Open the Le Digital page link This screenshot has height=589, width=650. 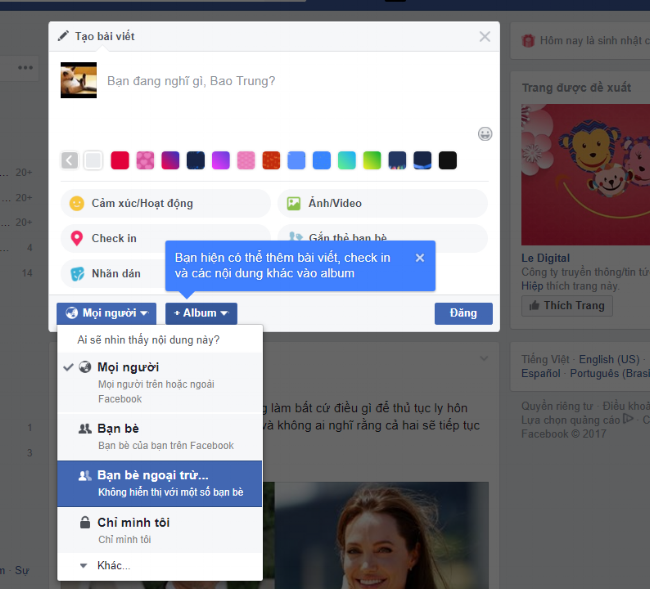tap(546, 258)
